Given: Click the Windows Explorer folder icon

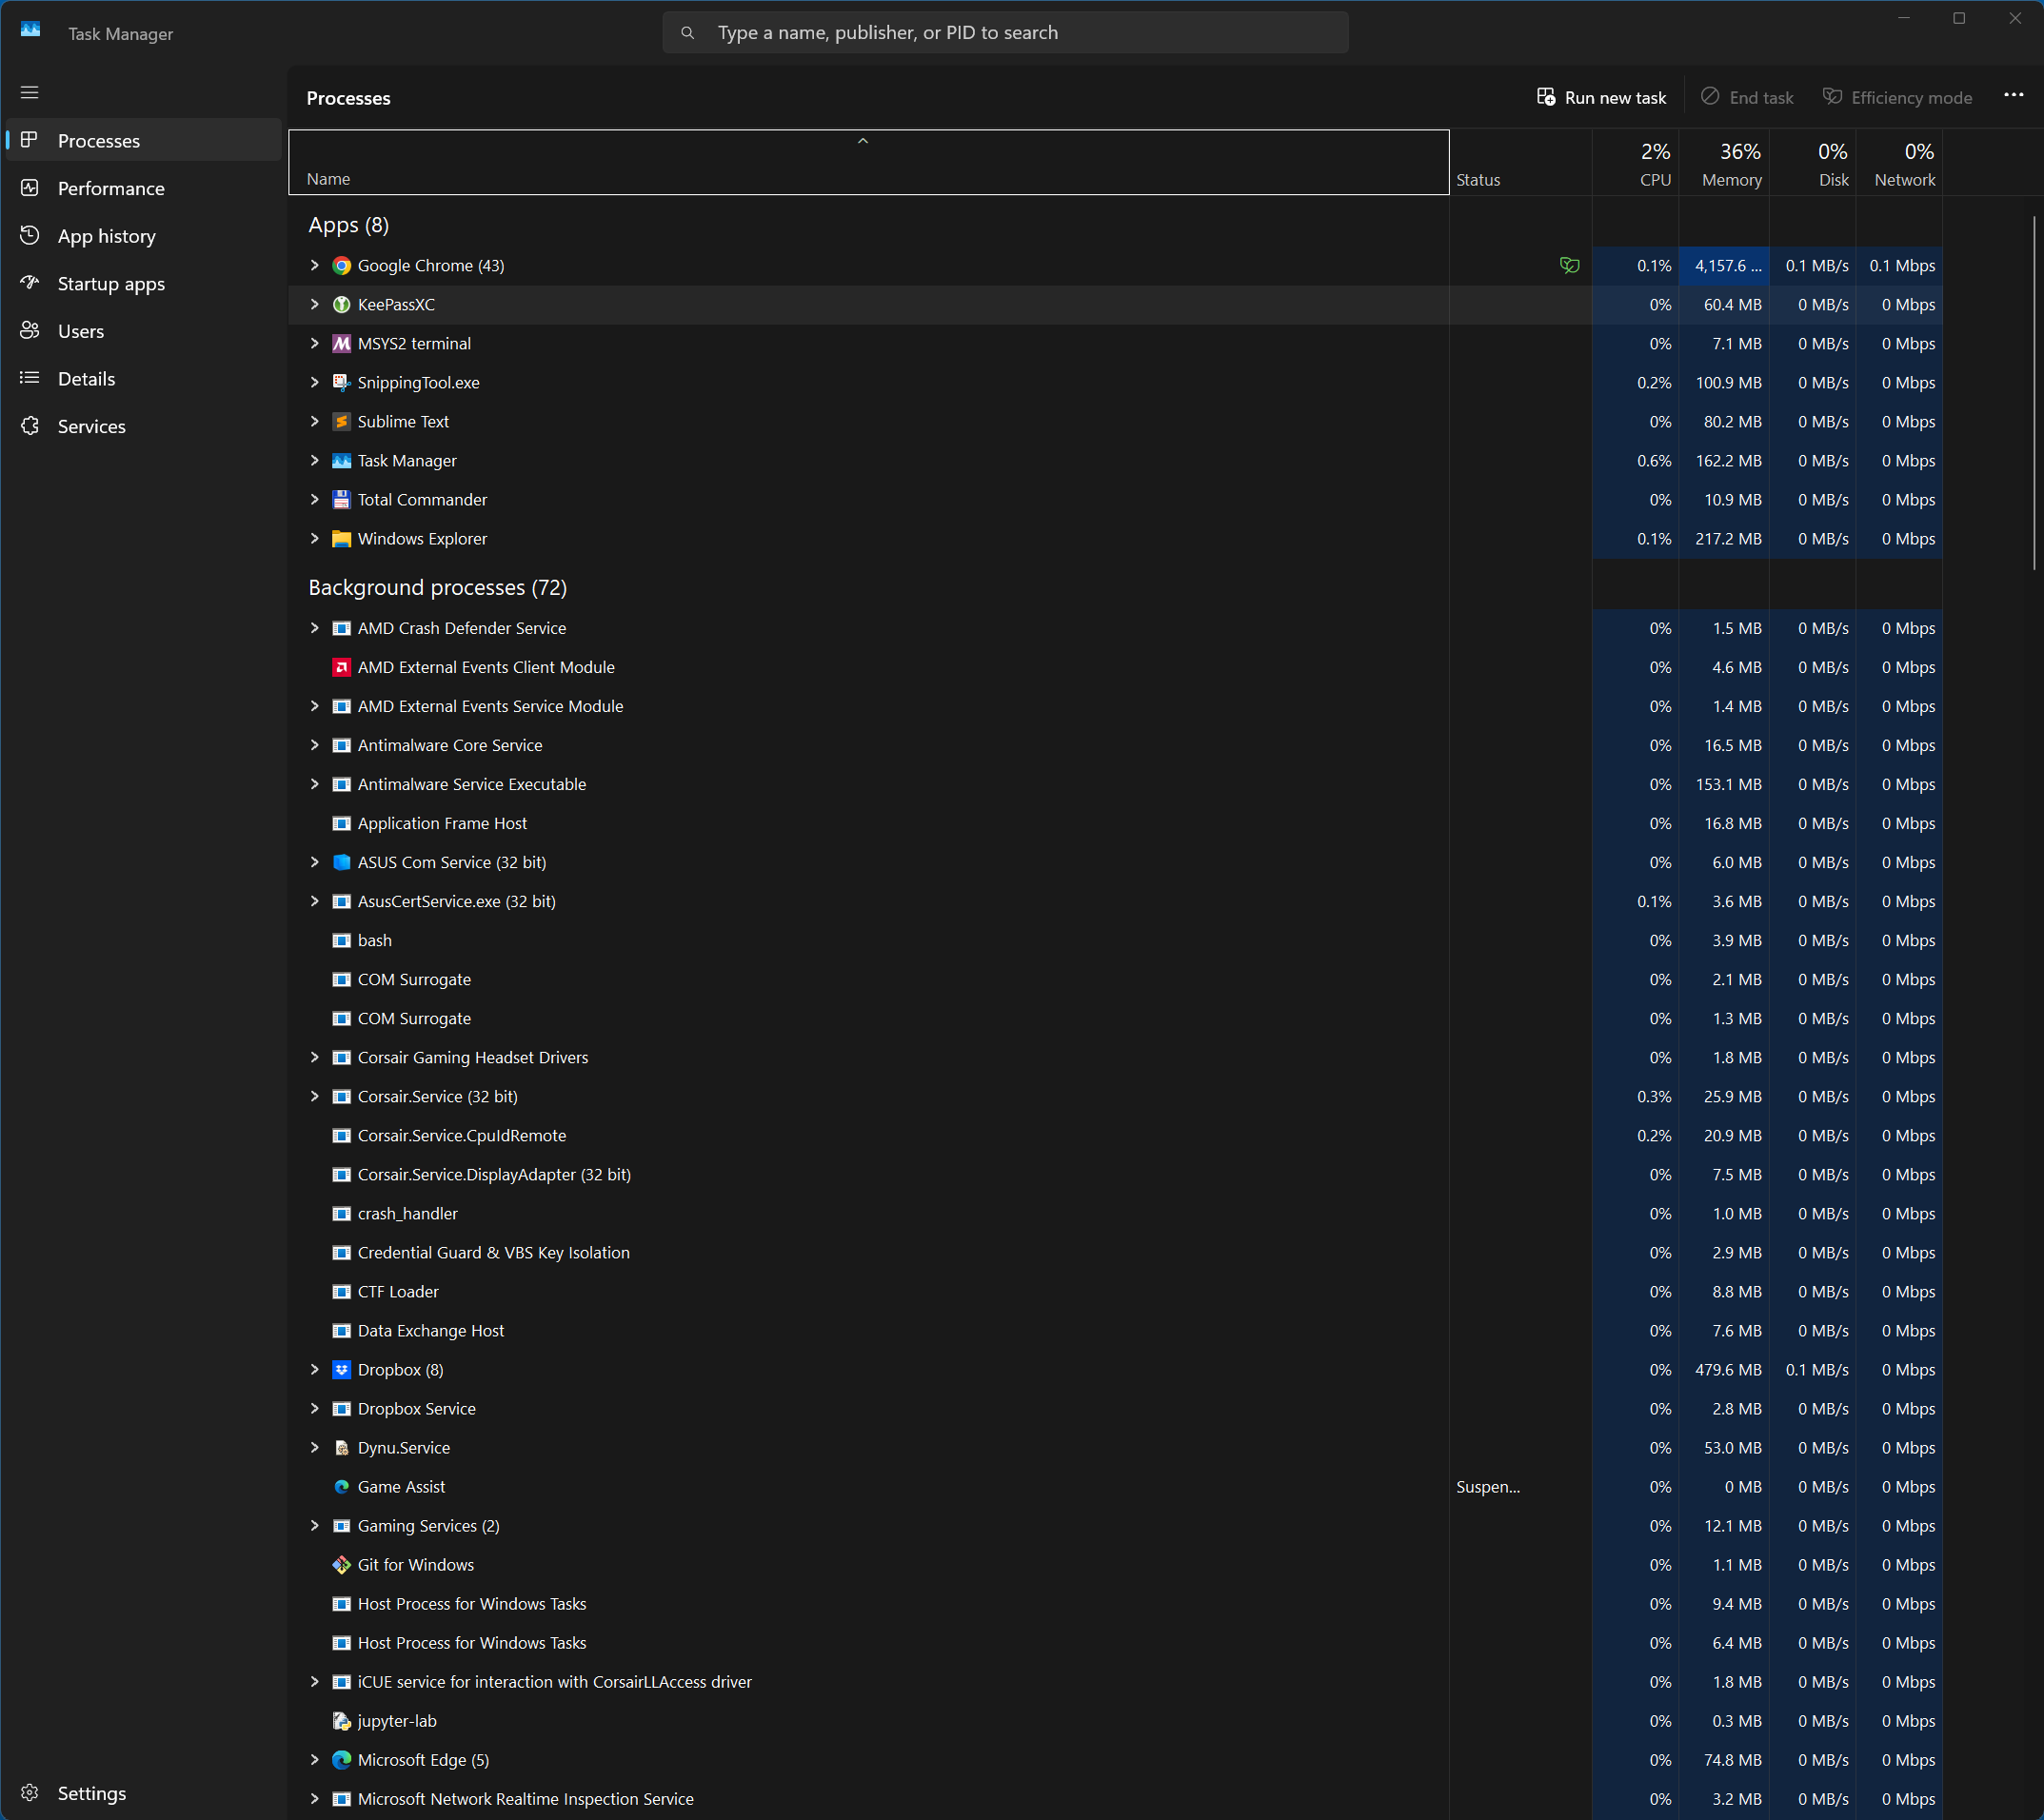Looking at the screenshot, I should tap(341, 539).
